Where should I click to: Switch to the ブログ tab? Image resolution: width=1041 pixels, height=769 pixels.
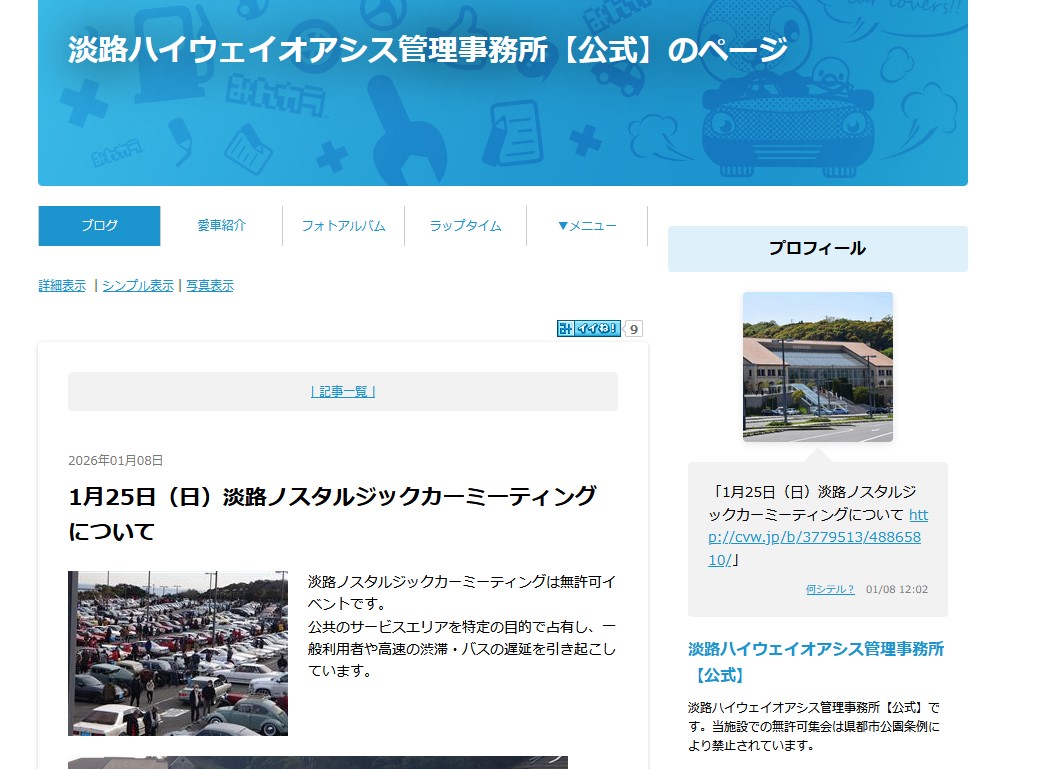click(99, 226)
